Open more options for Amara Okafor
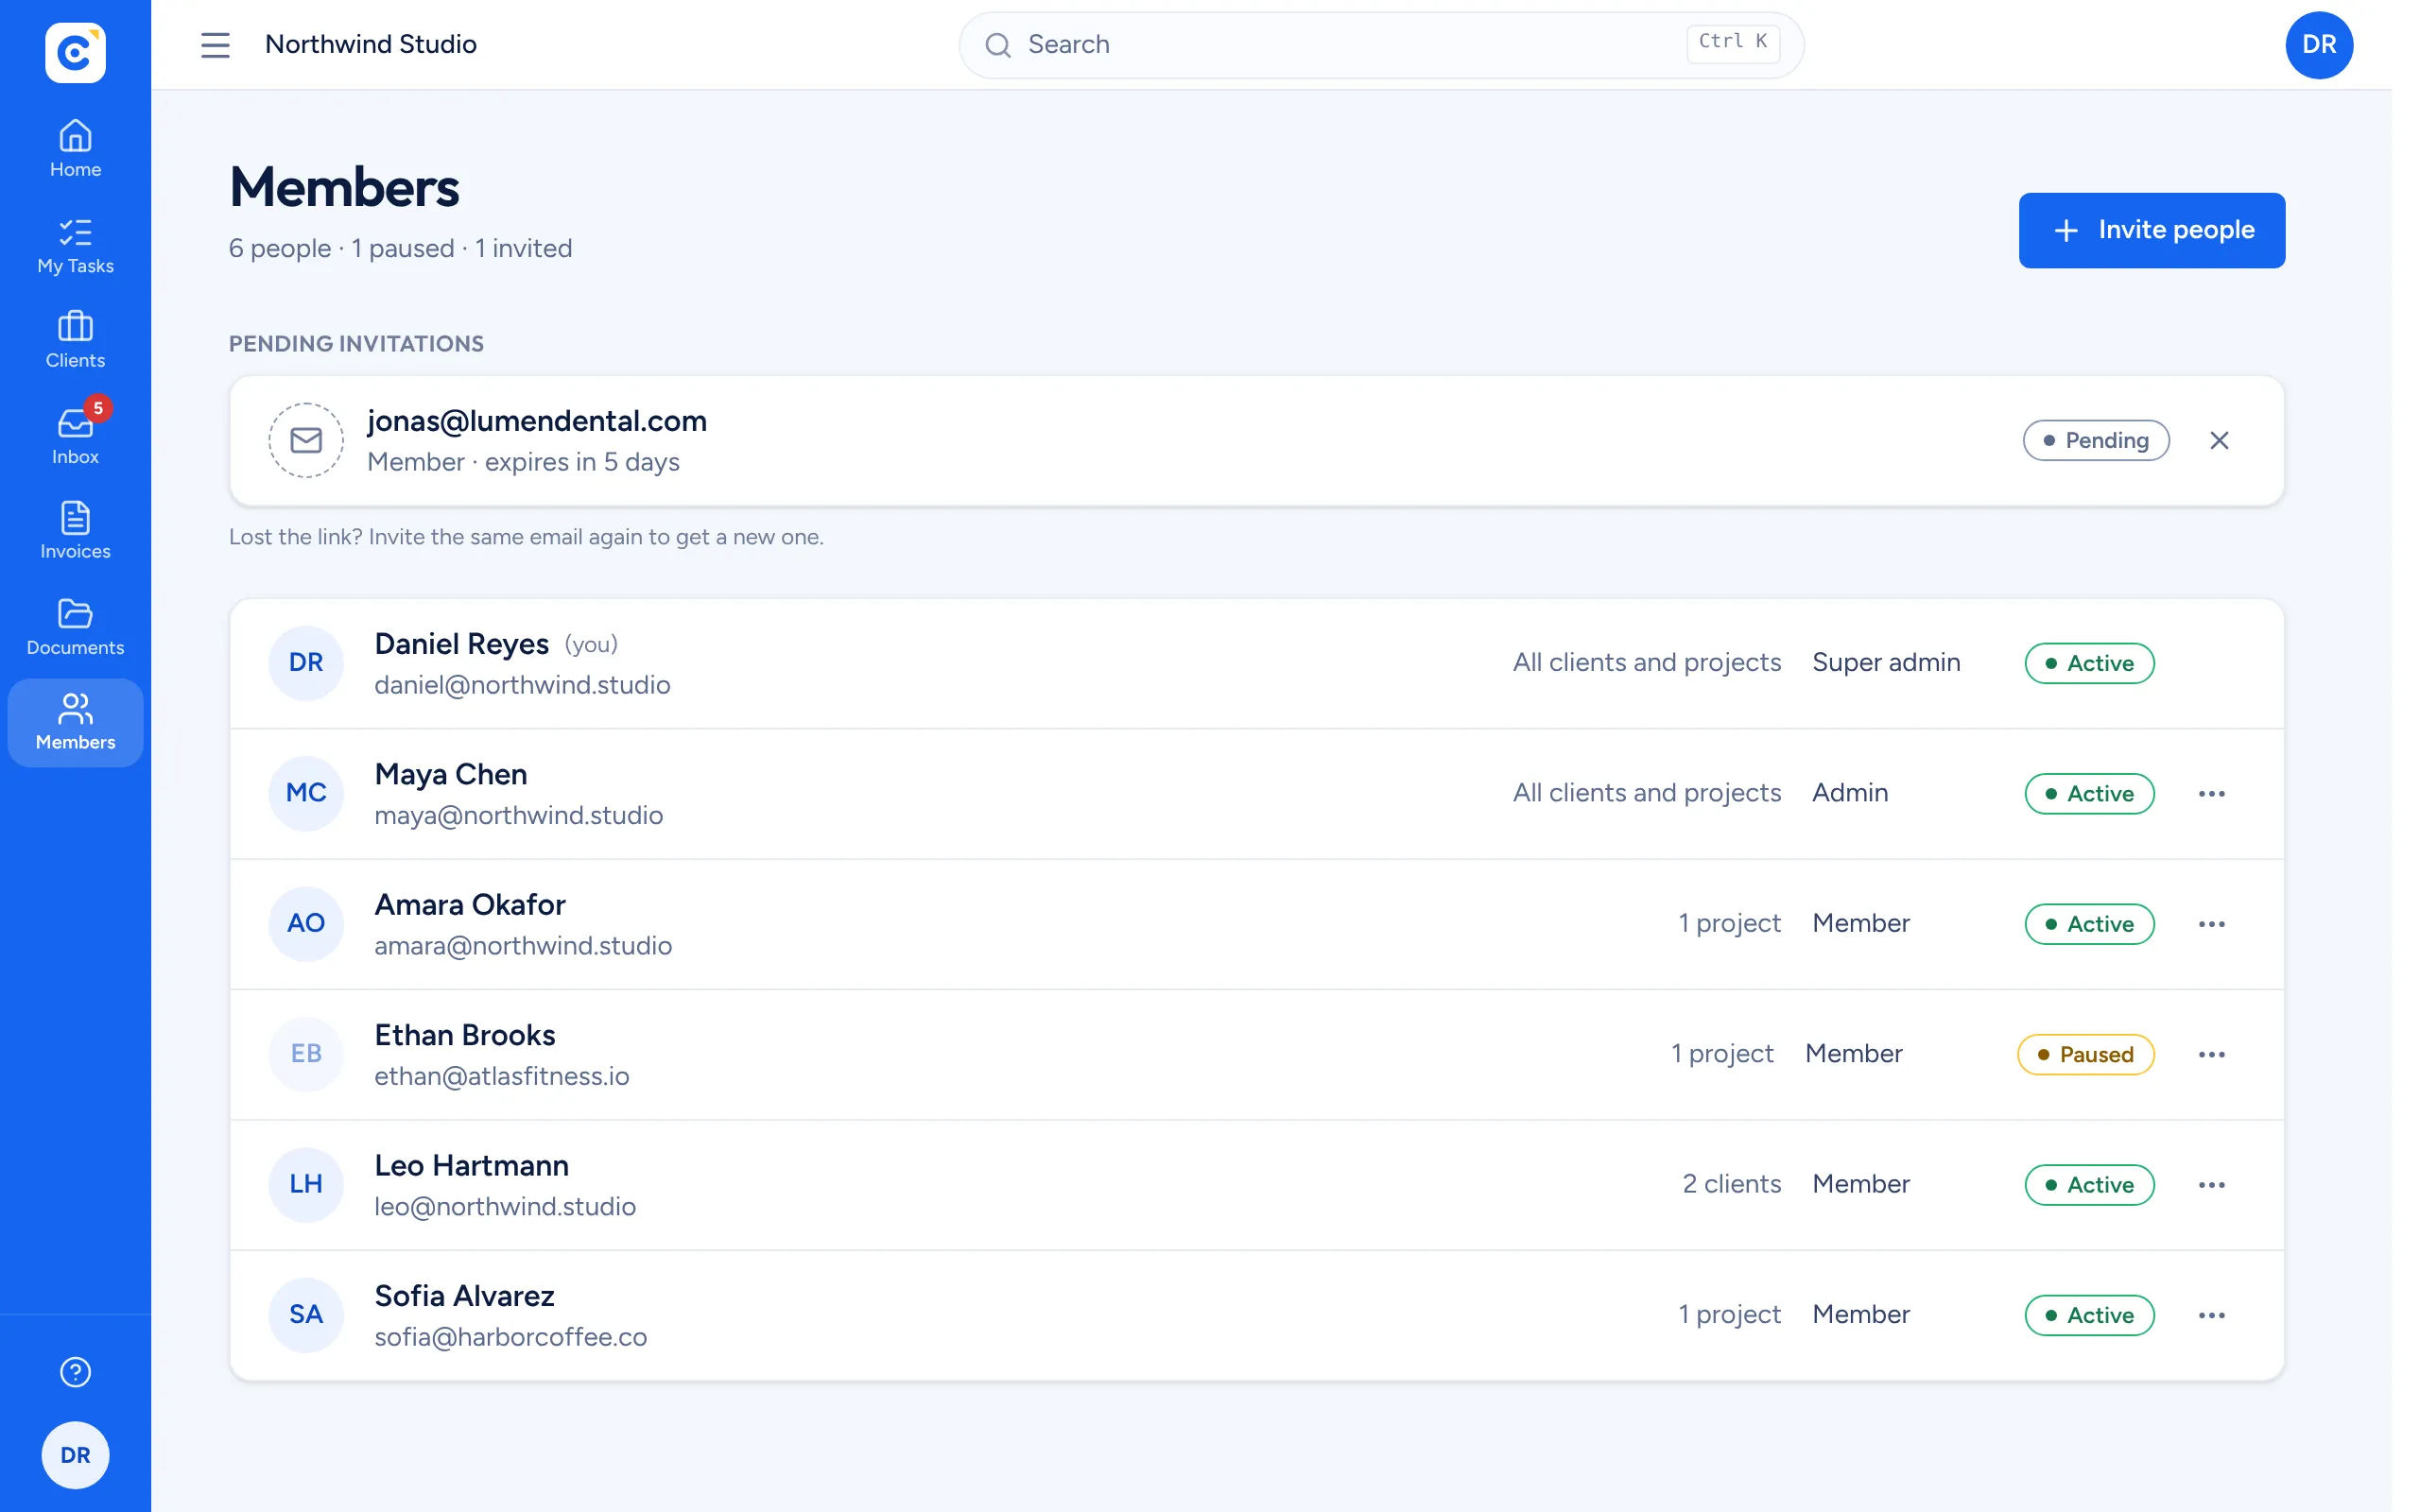The width and height of the screenshot is (2420, 1512). click(2212, 924)
